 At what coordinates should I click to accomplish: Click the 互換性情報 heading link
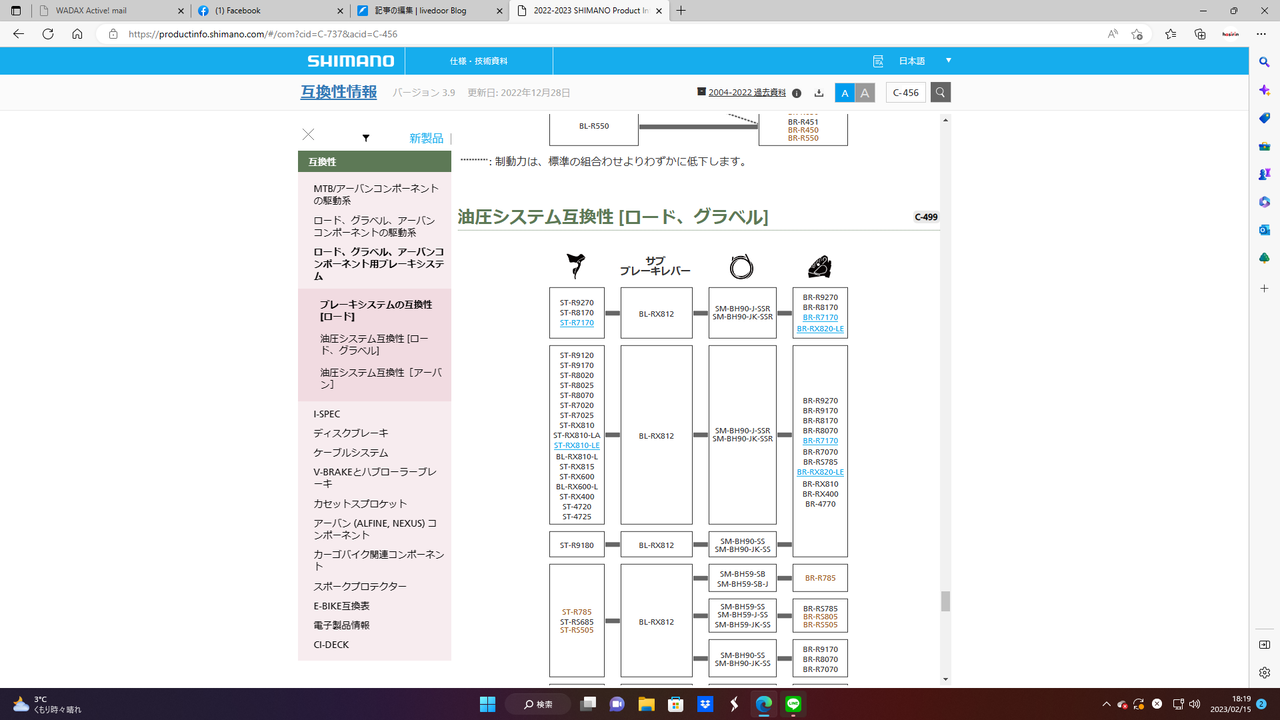point(339,92)
